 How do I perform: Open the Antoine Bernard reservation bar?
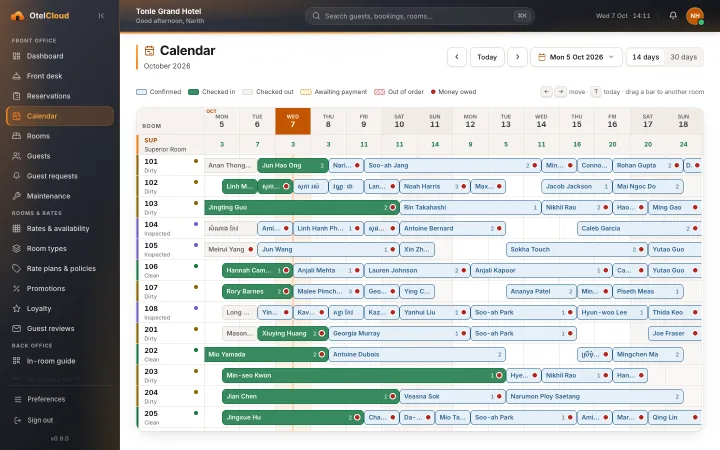pos(452,228)
